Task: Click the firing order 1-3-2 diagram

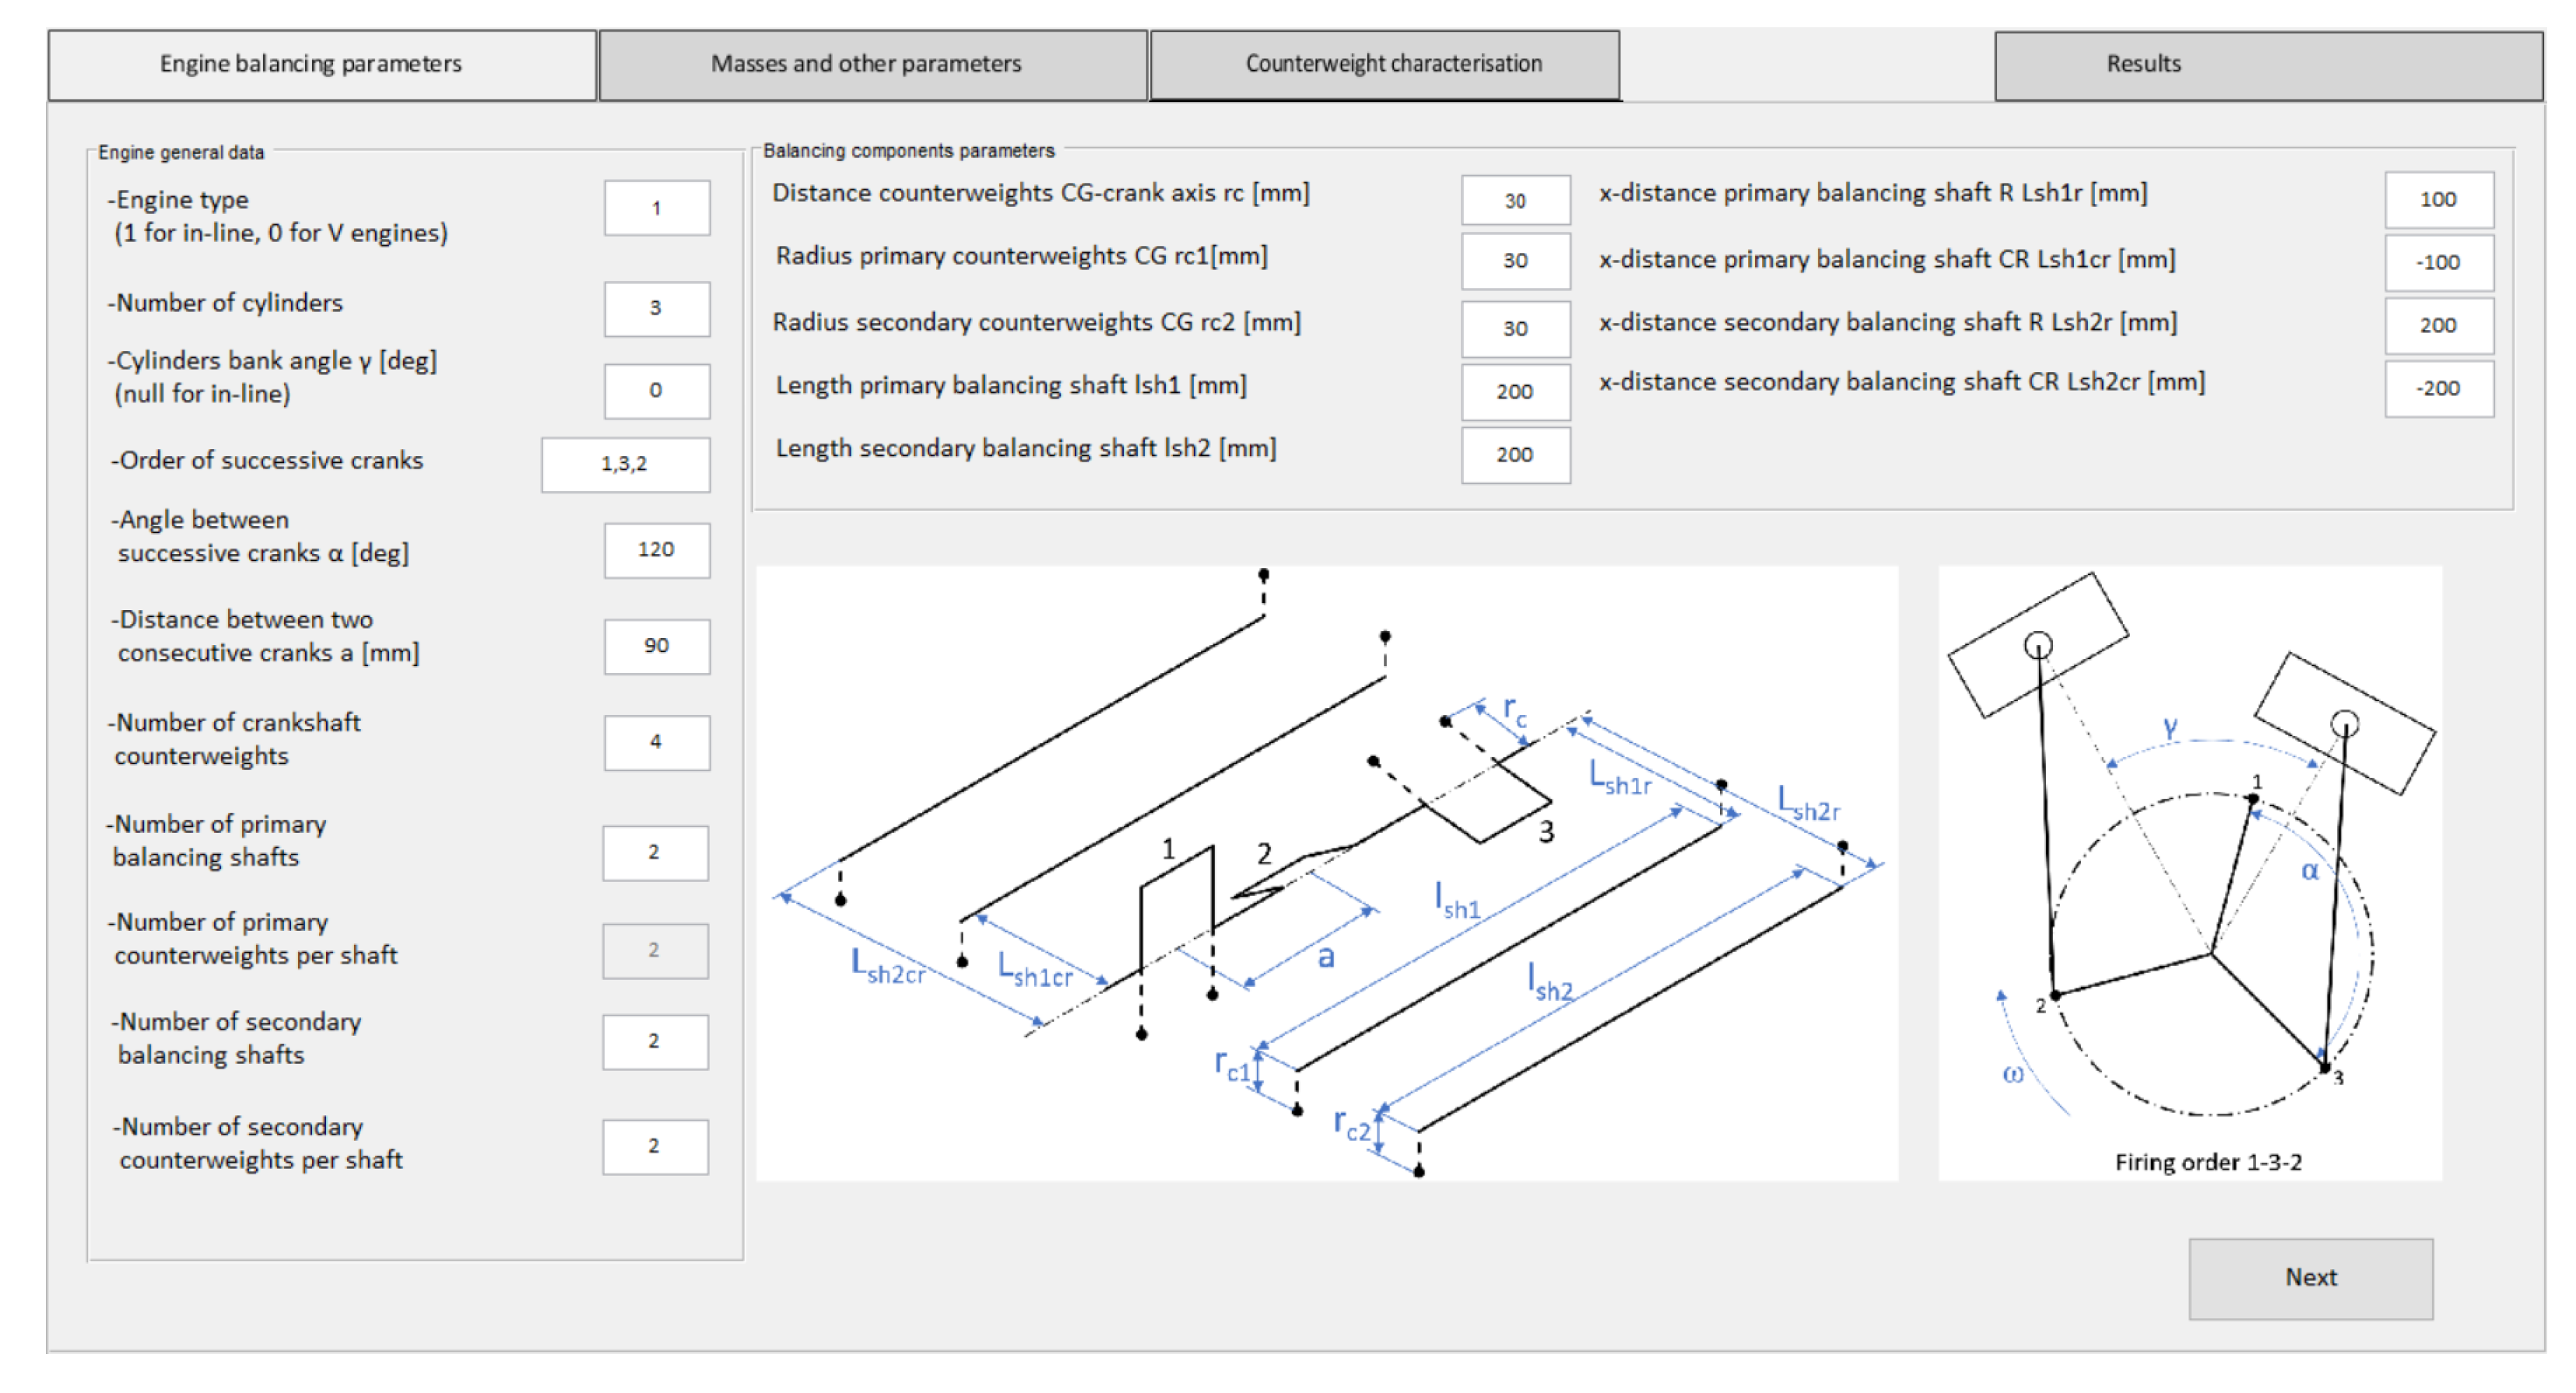Action: pos(2190,873)
